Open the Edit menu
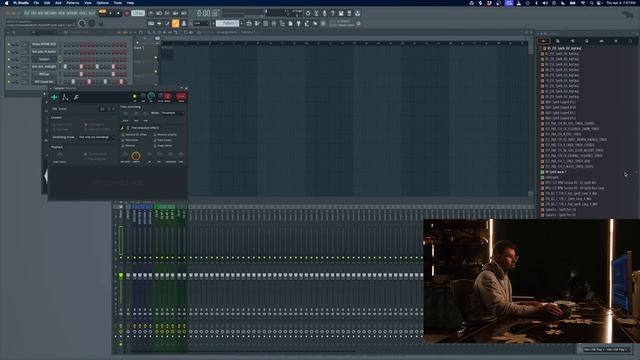 coord(47,3)
